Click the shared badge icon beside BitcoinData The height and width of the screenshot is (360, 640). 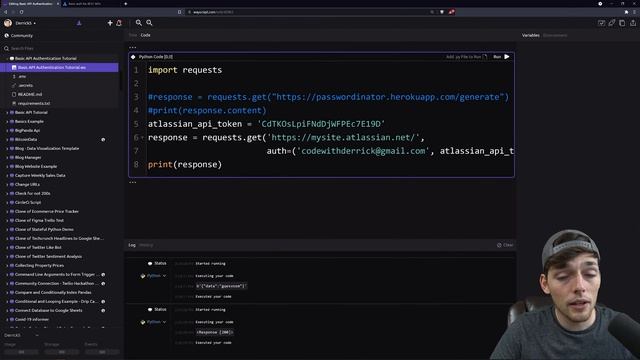point(103,140)
